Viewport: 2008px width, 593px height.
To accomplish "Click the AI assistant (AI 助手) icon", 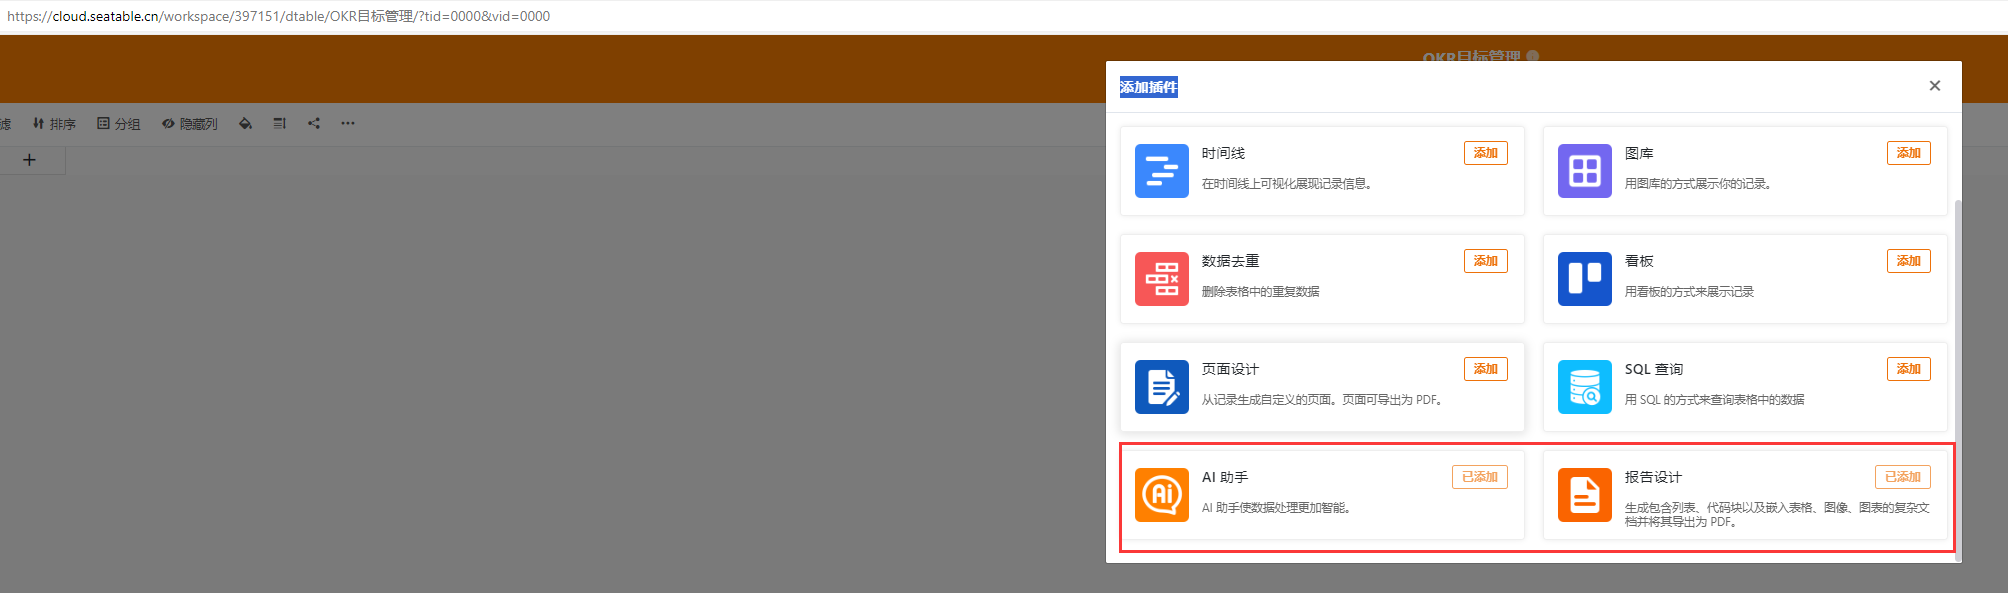I will 1161,495.
